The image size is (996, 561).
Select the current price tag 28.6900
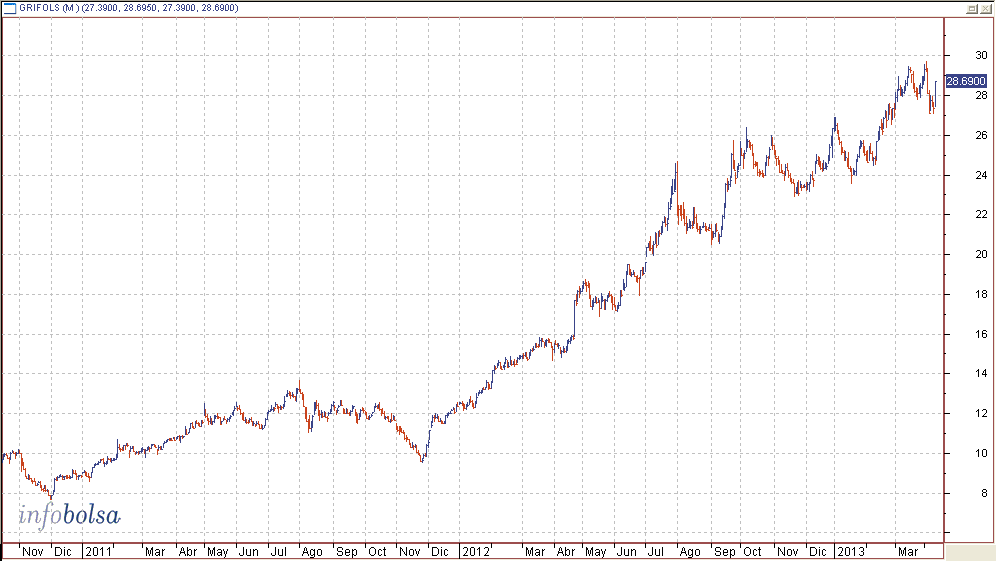966,81
